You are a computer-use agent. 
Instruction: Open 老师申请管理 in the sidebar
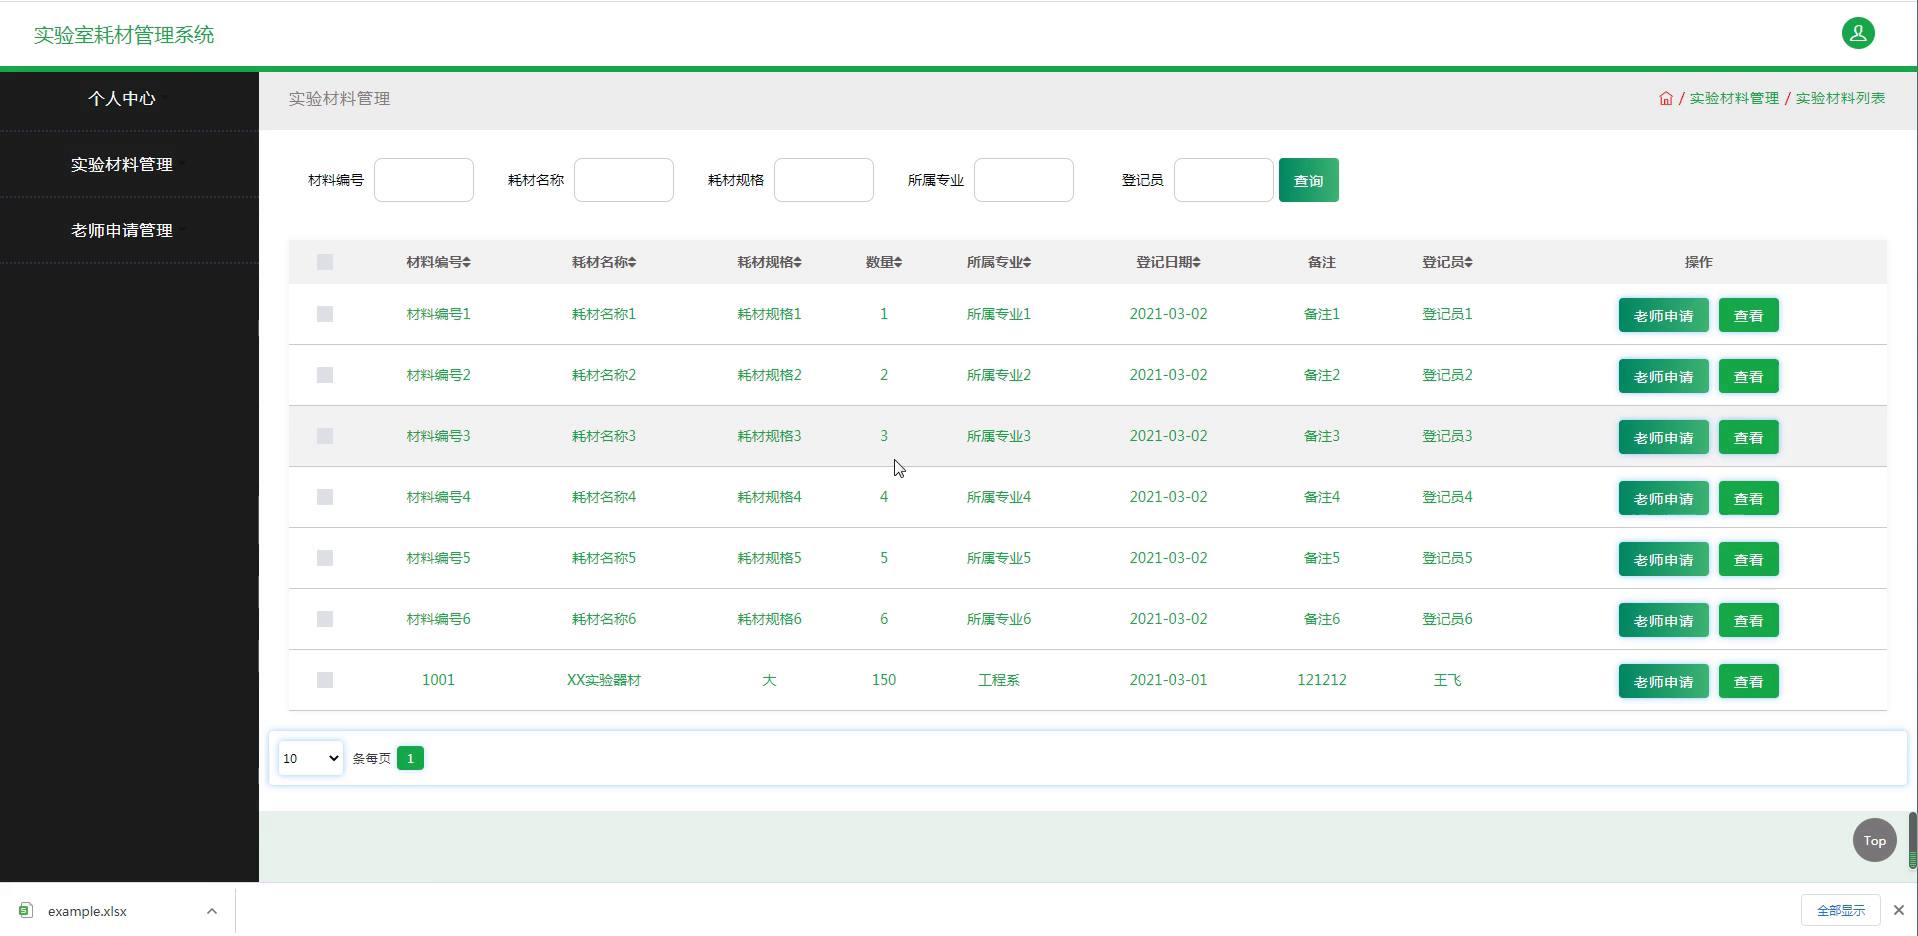pyautogui.click(x=122, y=230)
